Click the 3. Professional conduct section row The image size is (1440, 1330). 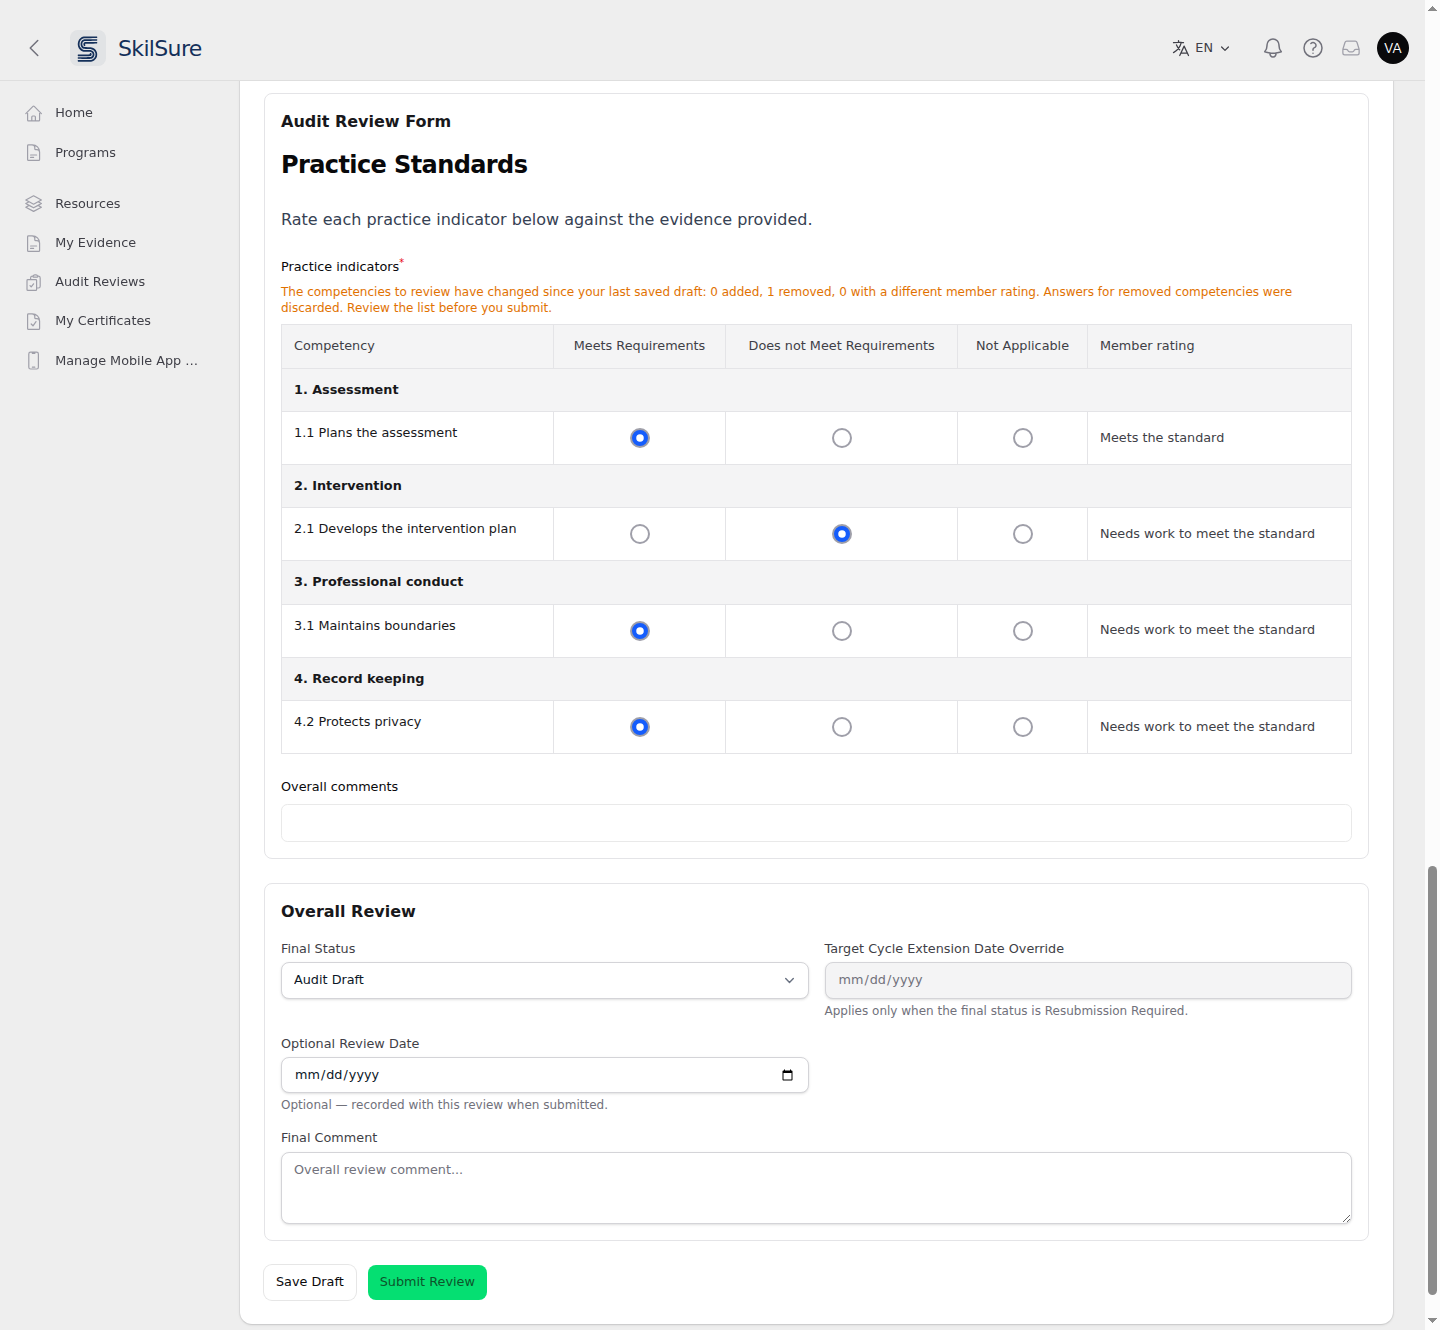tap(816, 582)
